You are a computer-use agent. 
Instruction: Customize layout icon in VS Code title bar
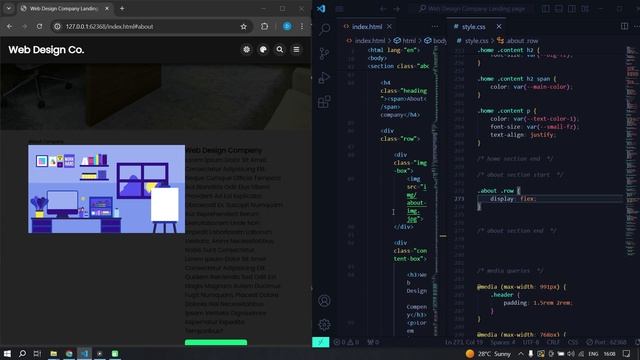pyautogui.click(x=585, y=9)
